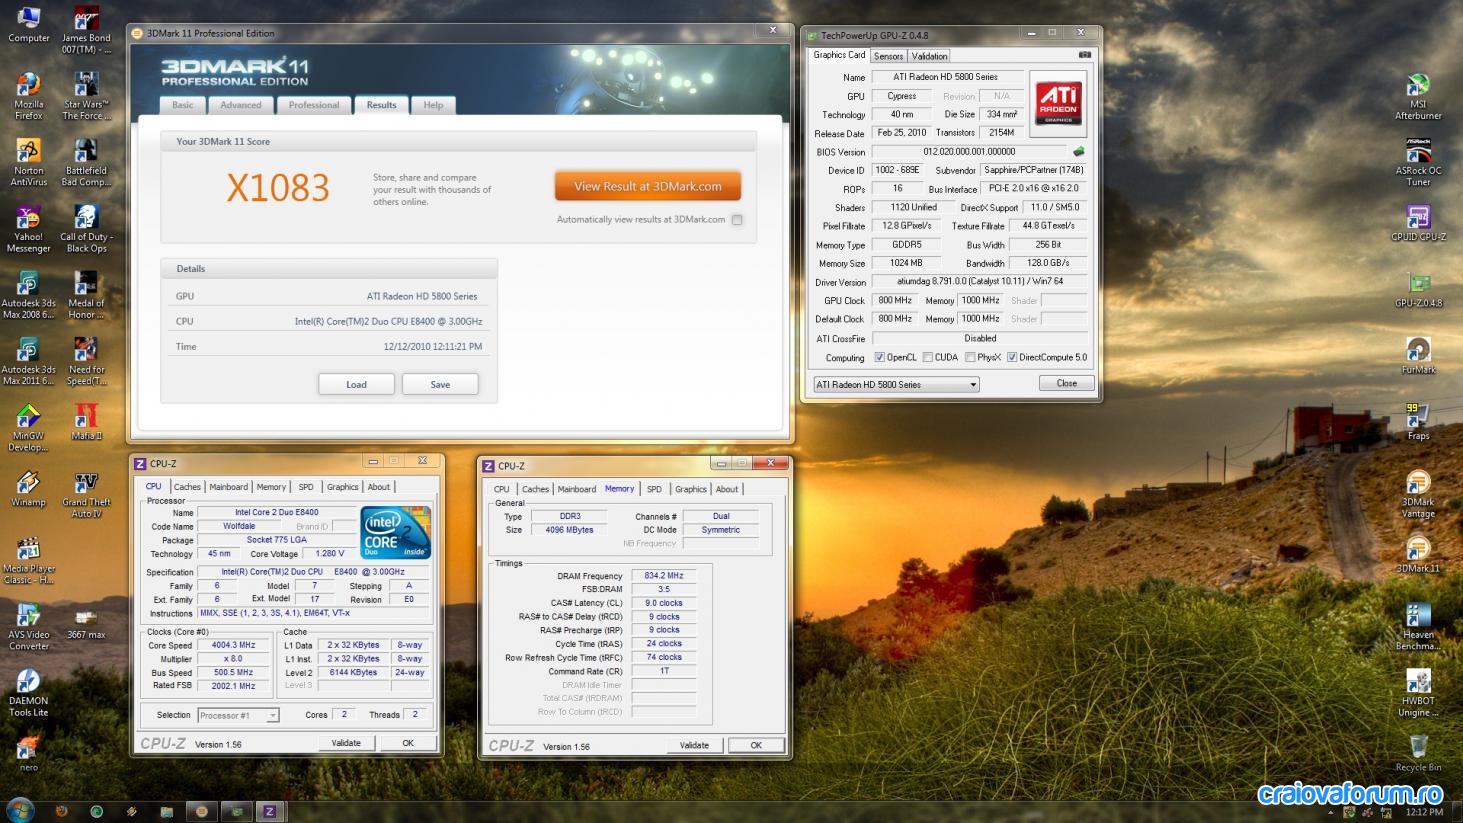1463x823 pixels.
Task: Click Load button in 3DMark details
Action: click(x=356, y=384)
